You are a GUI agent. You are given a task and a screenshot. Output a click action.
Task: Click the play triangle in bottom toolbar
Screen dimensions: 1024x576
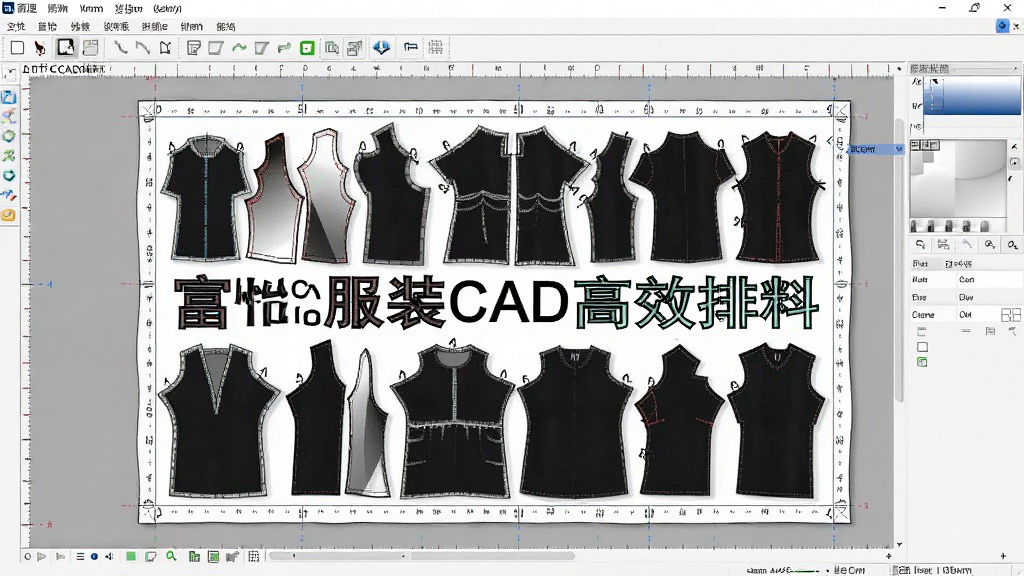coord(42,556)
